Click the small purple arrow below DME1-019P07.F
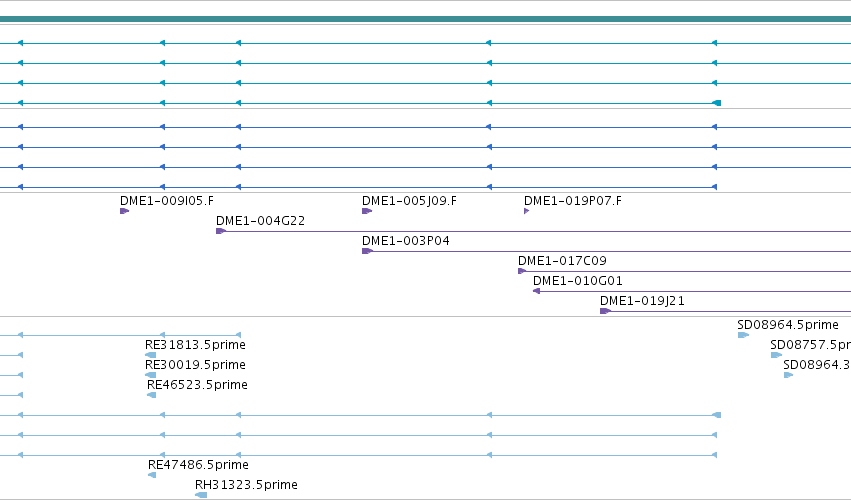The image size is (851, 500). click(x=526, y=211)
